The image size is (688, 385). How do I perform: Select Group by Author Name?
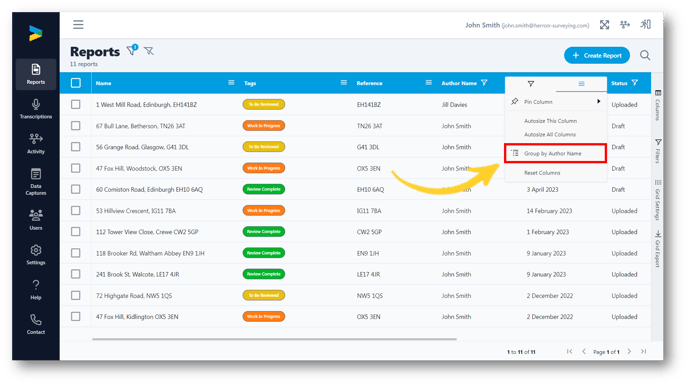(555, 153)
